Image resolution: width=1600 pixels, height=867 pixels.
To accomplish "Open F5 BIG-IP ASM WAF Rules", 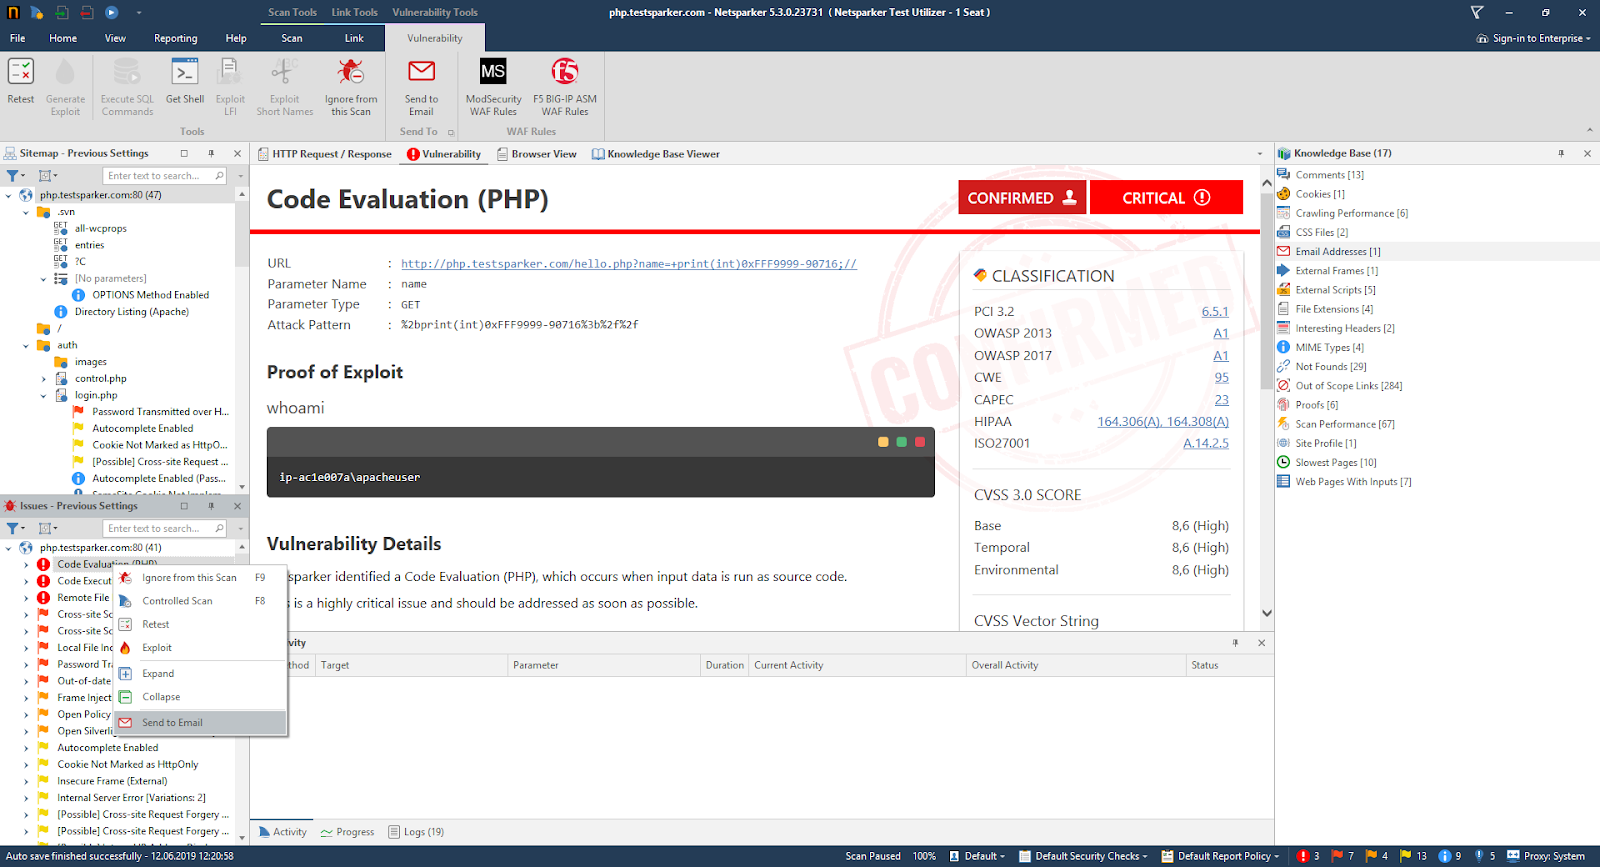I will point(565,72).
